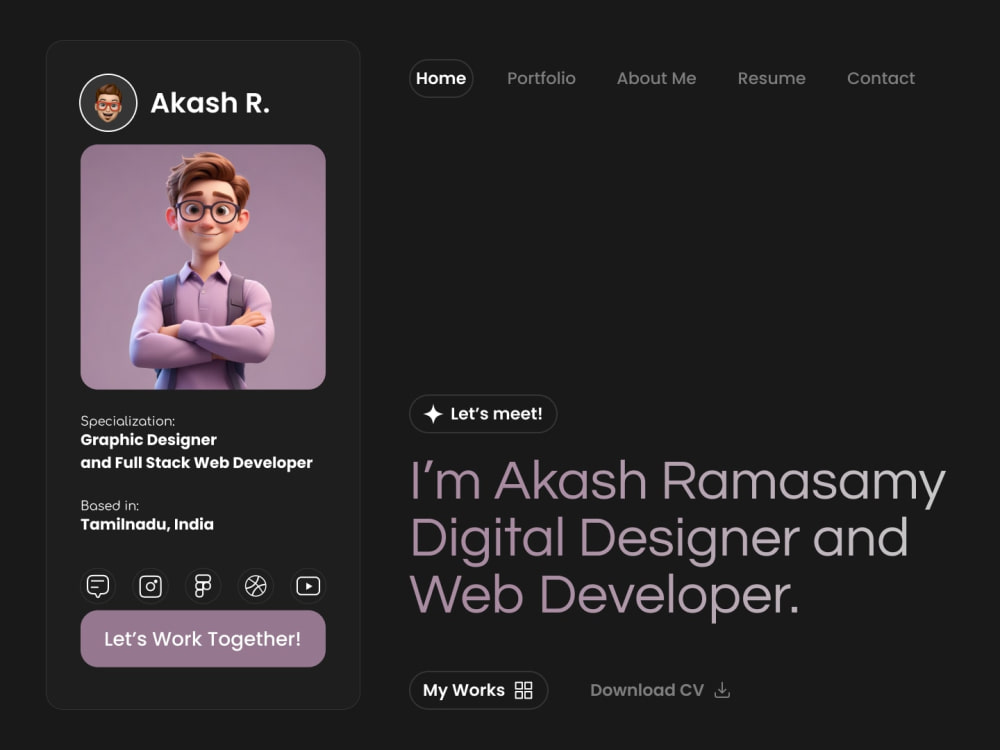Open the Instagram social icon
Viewport: 1000px width, 750px height.
point(151,585)
